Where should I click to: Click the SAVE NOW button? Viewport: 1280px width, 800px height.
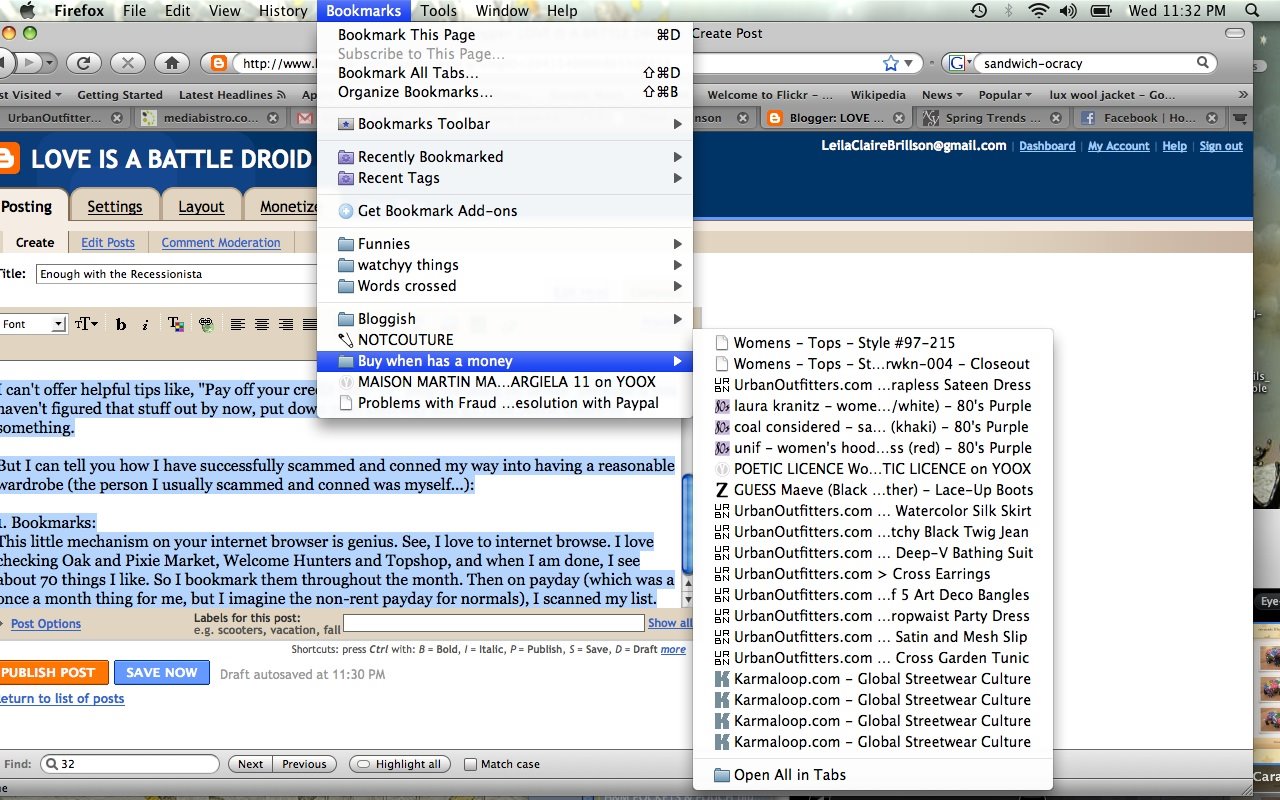coord(162,673)
